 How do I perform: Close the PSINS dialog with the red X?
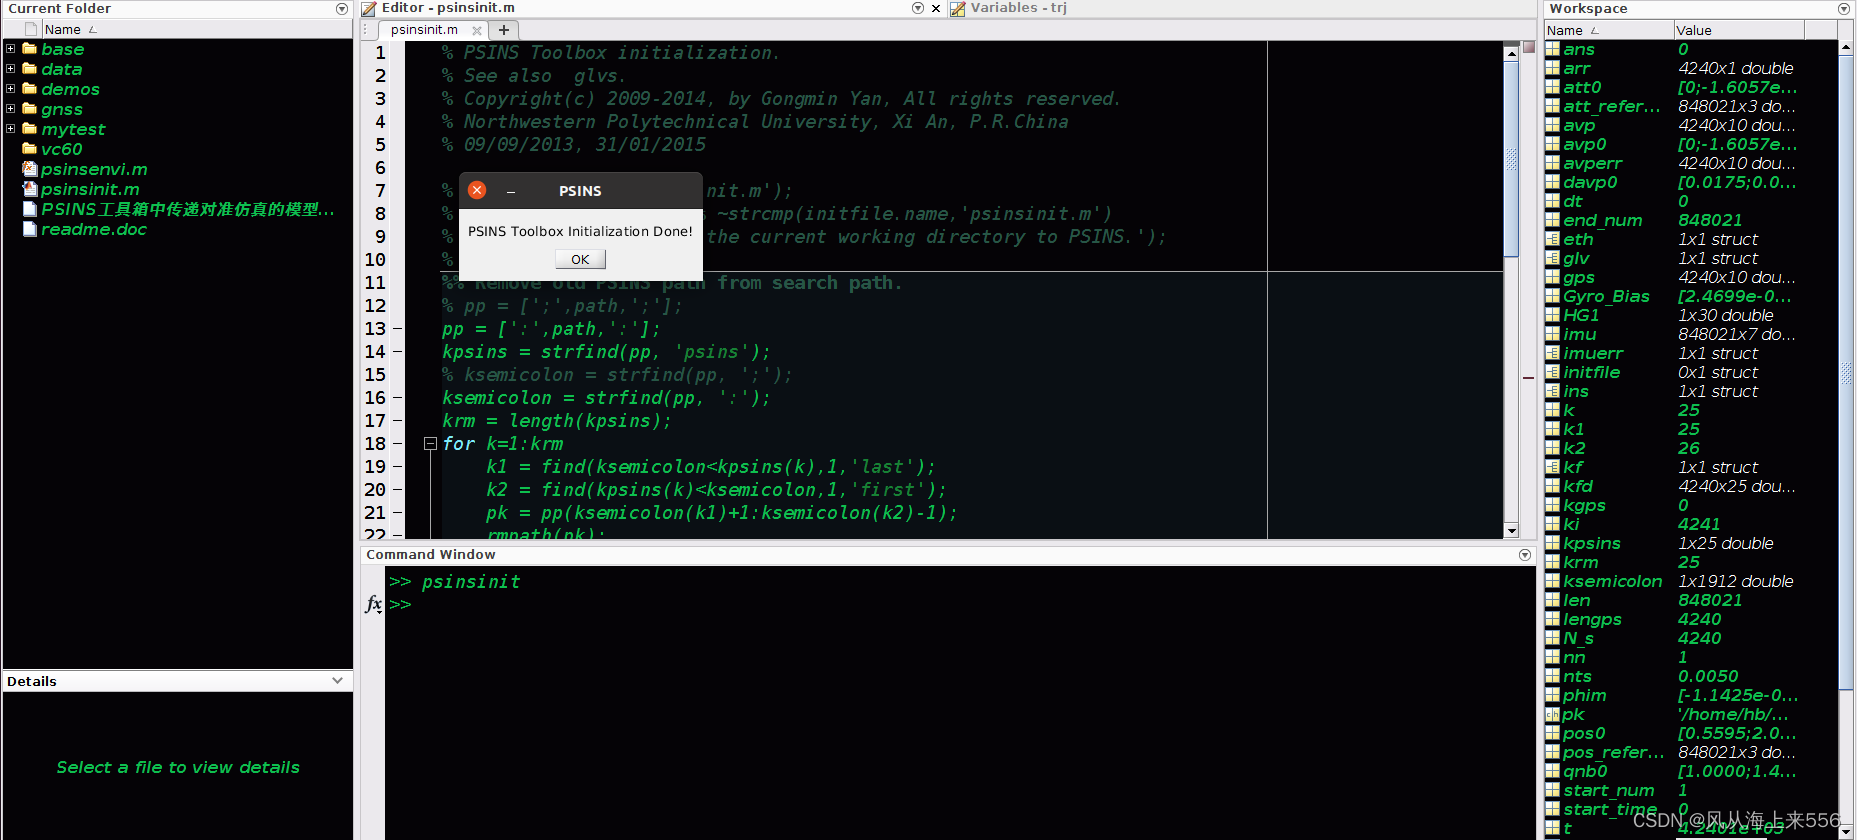pos(477,190)
